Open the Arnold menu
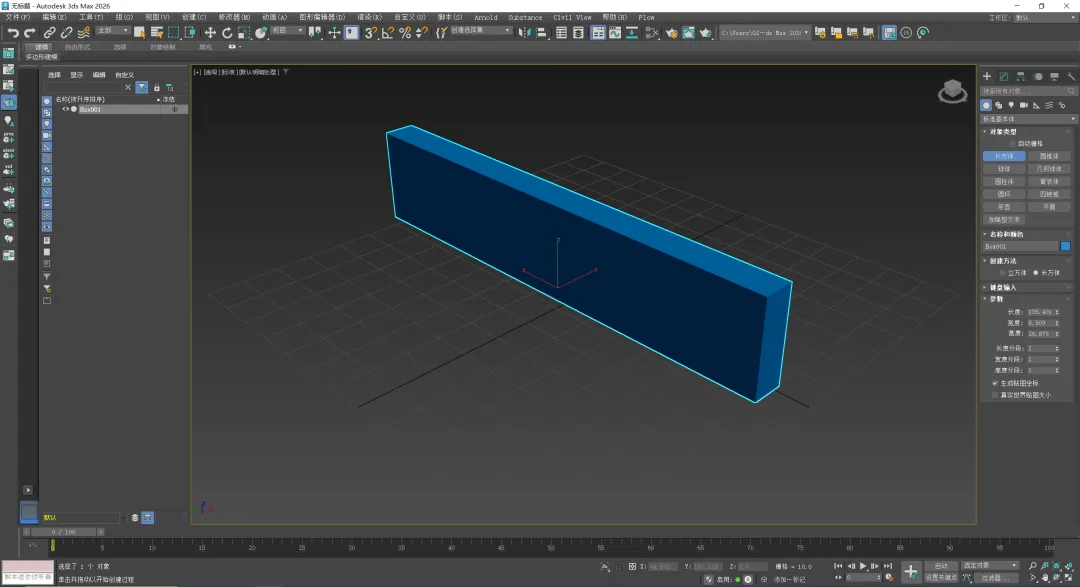 [486, 17]
